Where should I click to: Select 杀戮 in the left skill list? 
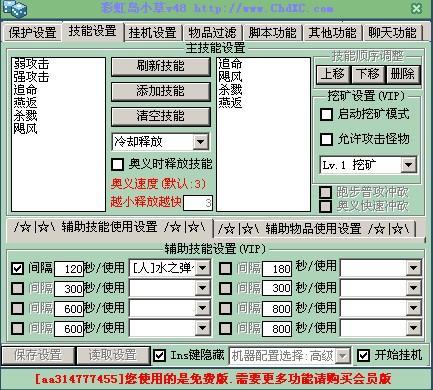click(x=25, y=116)
